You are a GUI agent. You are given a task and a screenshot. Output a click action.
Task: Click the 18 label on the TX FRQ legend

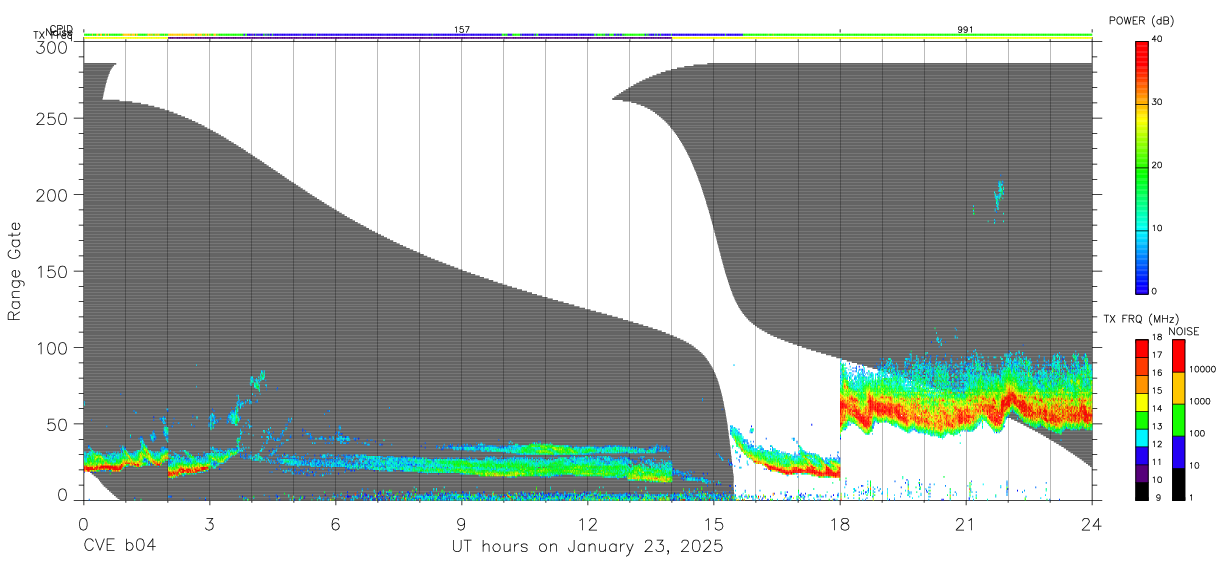coord(1157,338)
